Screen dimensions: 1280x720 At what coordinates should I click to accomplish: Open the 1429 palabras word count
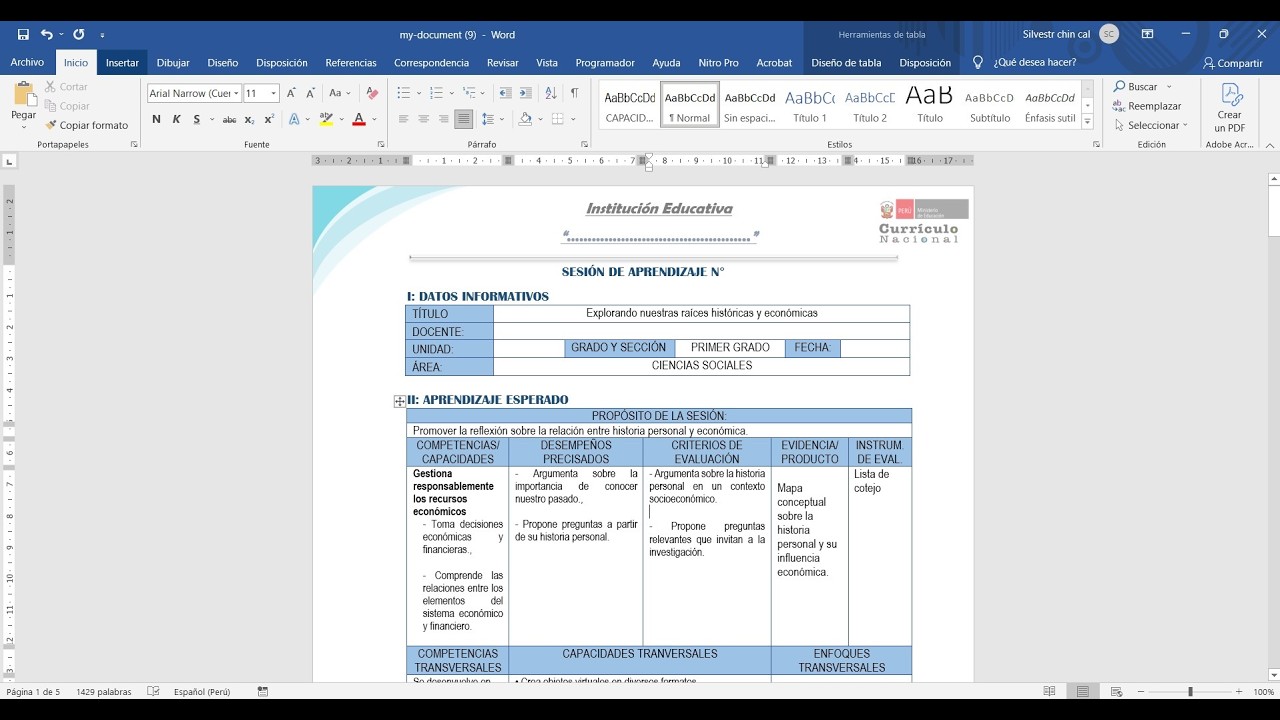point(103,691)
